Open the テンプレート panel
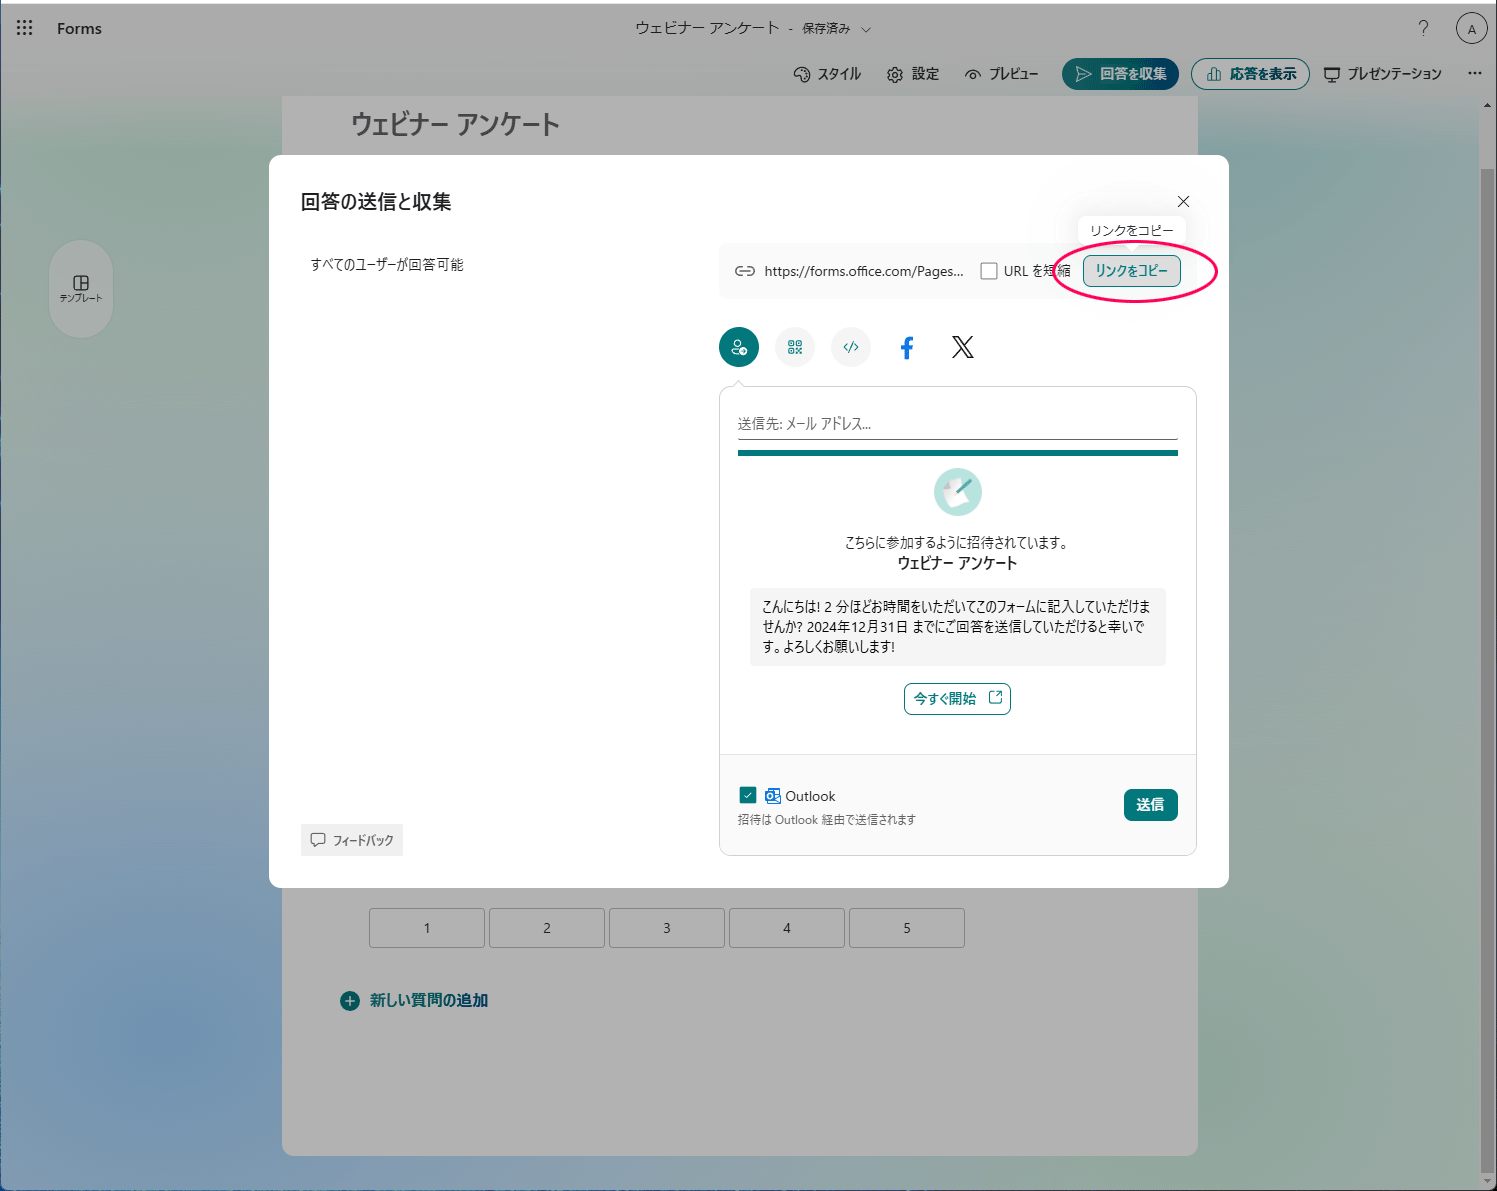1497x1191 pixels. (x=81, y=289)
